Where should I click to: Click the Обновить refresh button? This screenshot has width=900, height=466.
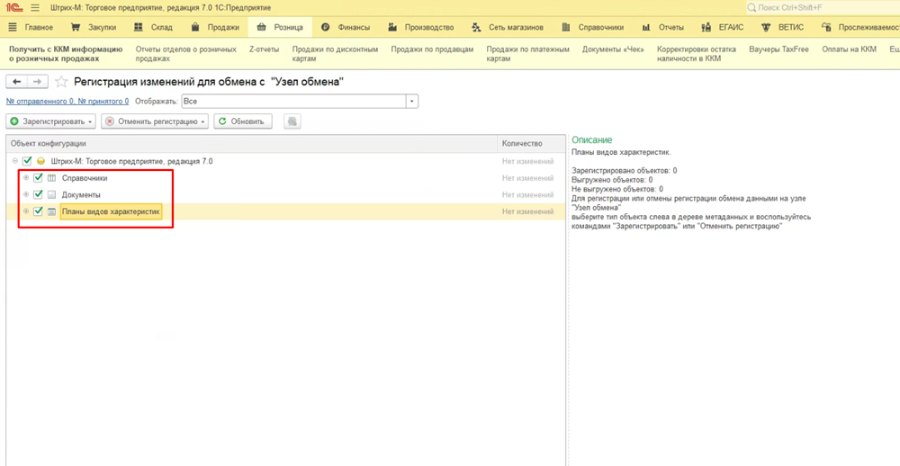(243, 122)
